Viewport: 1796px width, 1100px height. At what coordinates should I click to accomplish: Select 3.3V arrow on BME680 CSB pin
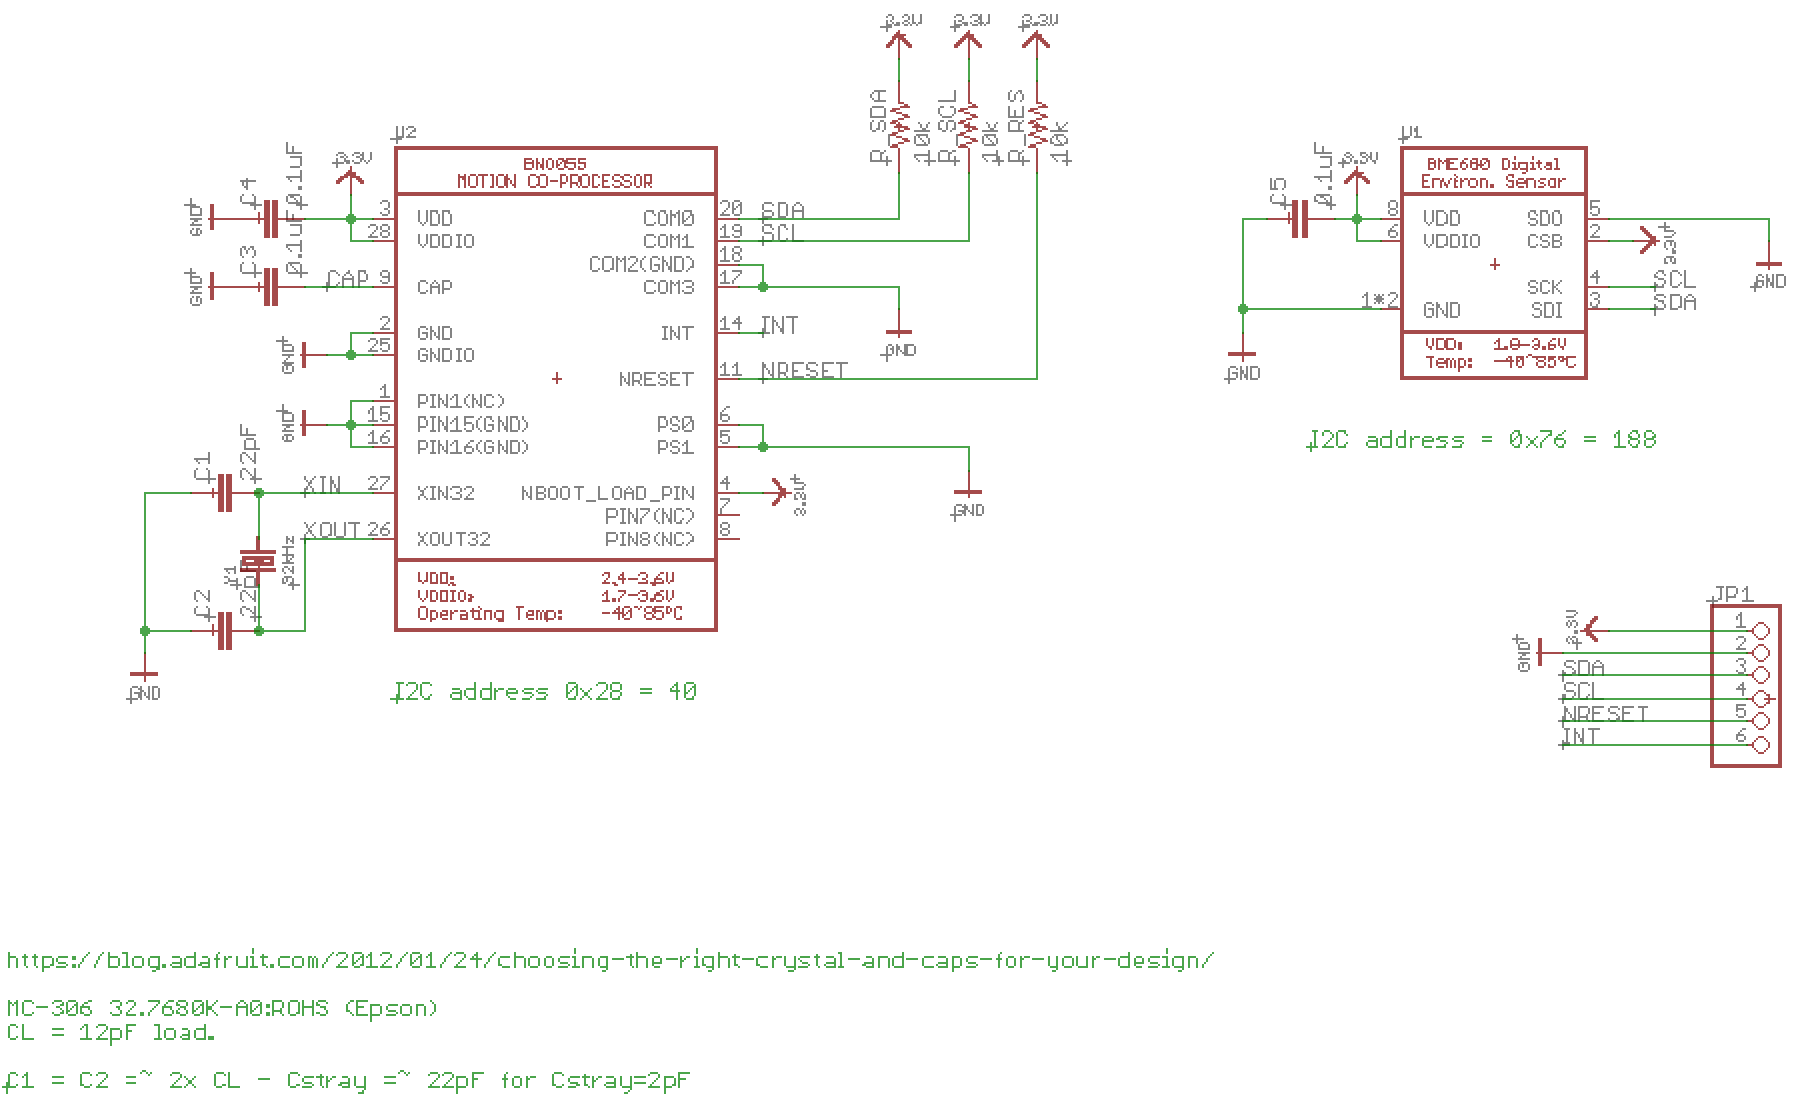pos(1649,240)
